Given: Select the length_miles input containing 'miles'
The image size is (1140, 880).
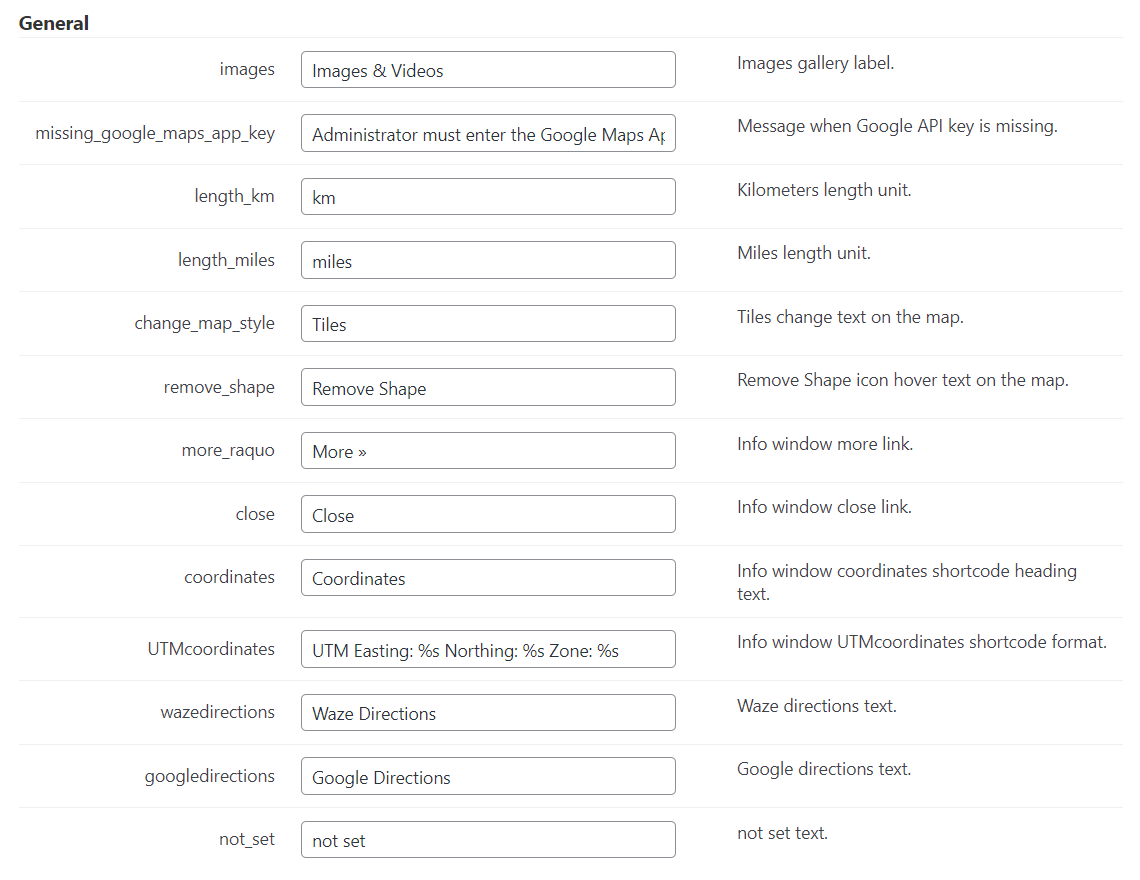Looking at the screenshot, I should [x=488, y=260].
